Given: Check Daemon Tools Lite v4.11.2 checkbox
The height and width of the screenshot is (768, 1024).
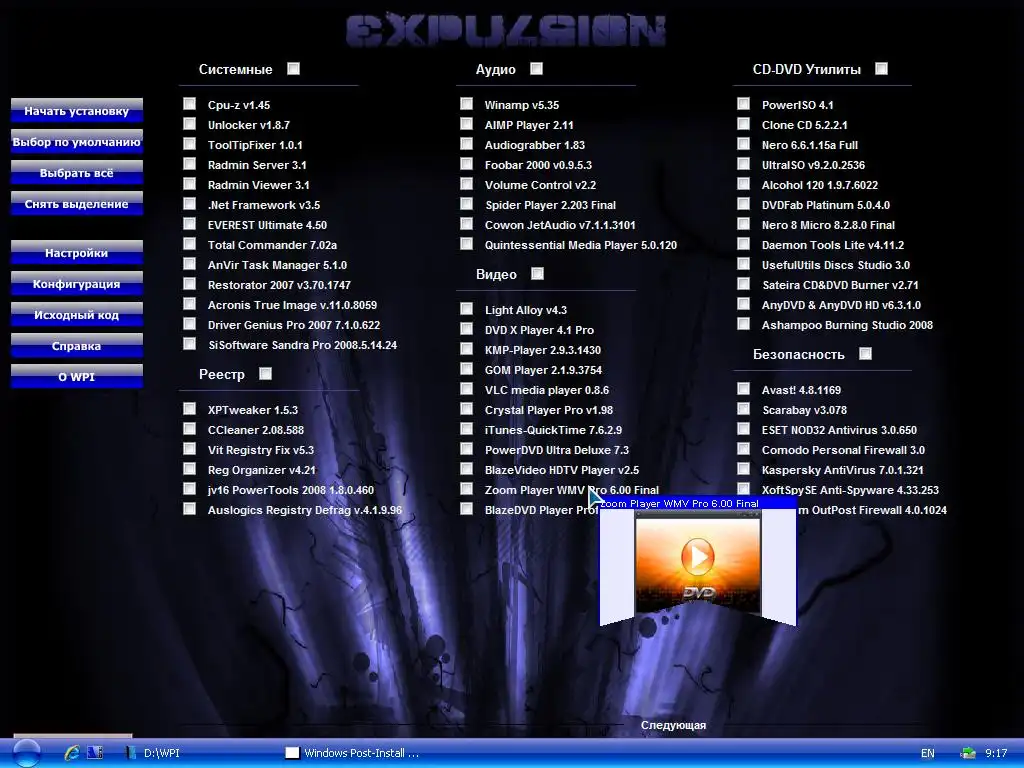Looking at the screenshot, I should tap(743, 244).
